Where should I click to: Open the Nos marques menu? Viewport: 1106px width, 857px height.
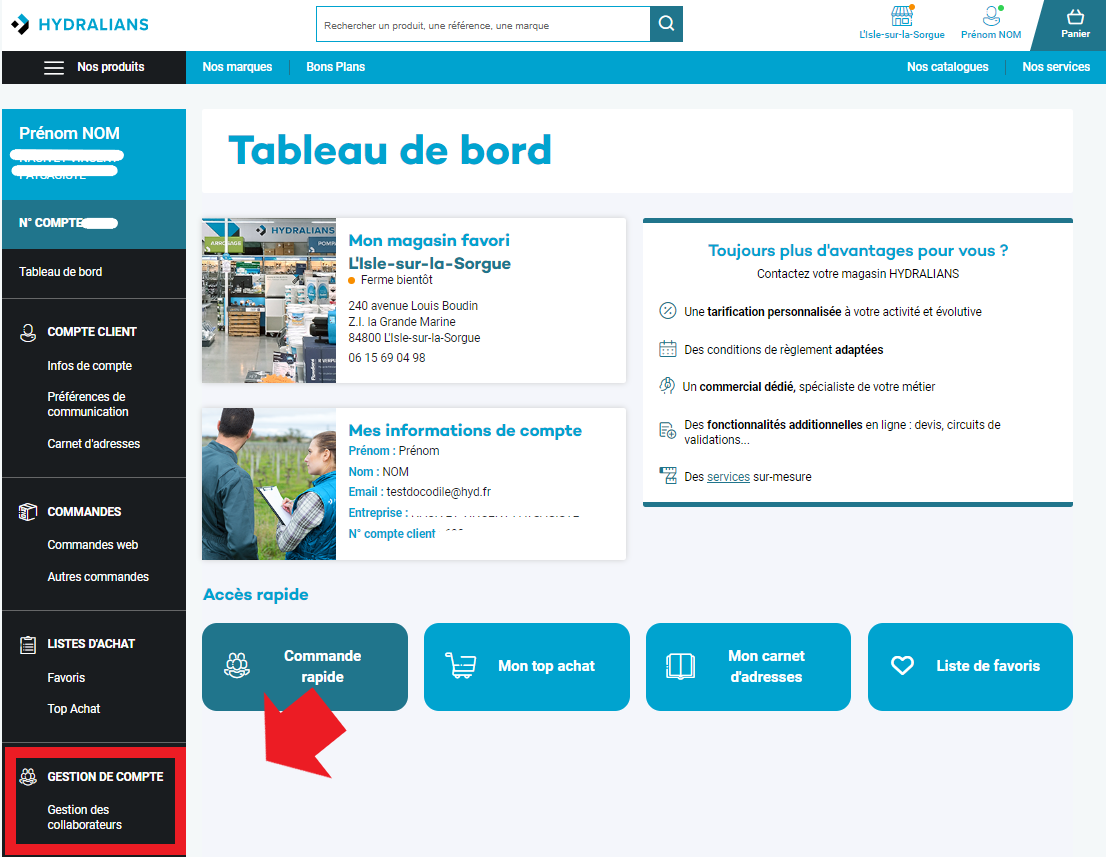coord(237,67)
